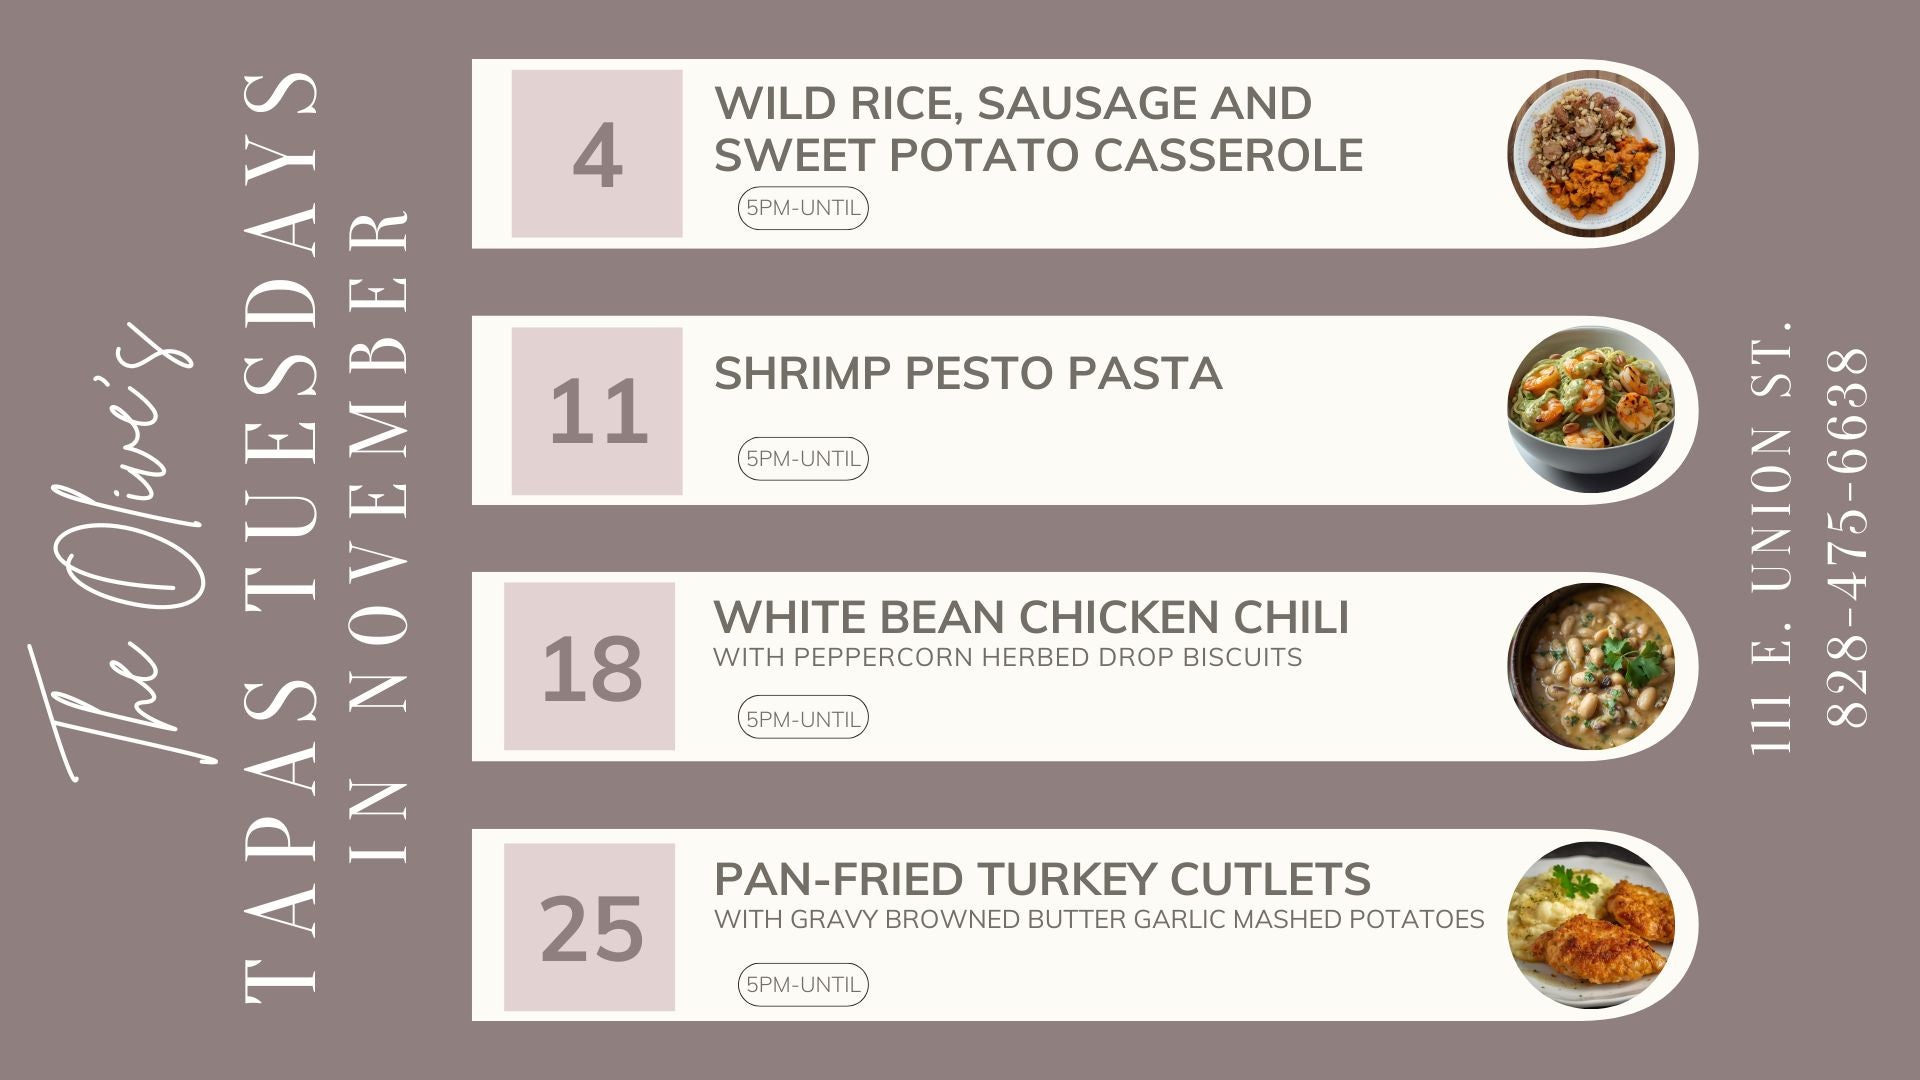Select the date box numbered 25
The image size is (1920, 1080).
590,927
